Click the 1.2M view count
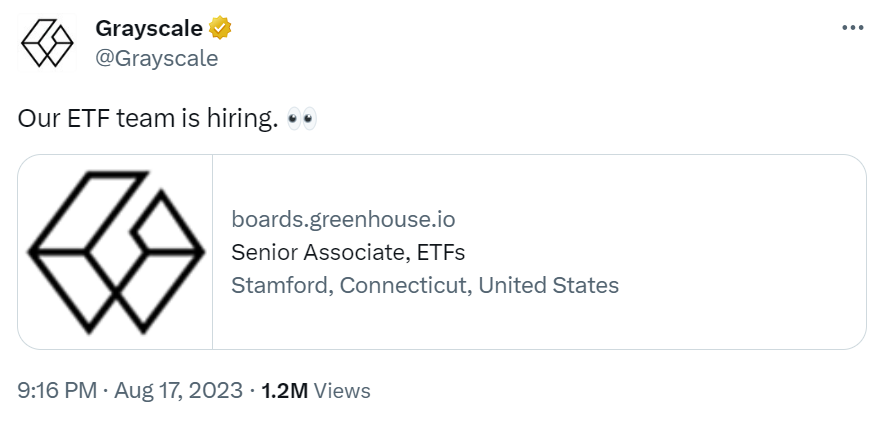Screen dimensions: 885x426 click(284, 391)
